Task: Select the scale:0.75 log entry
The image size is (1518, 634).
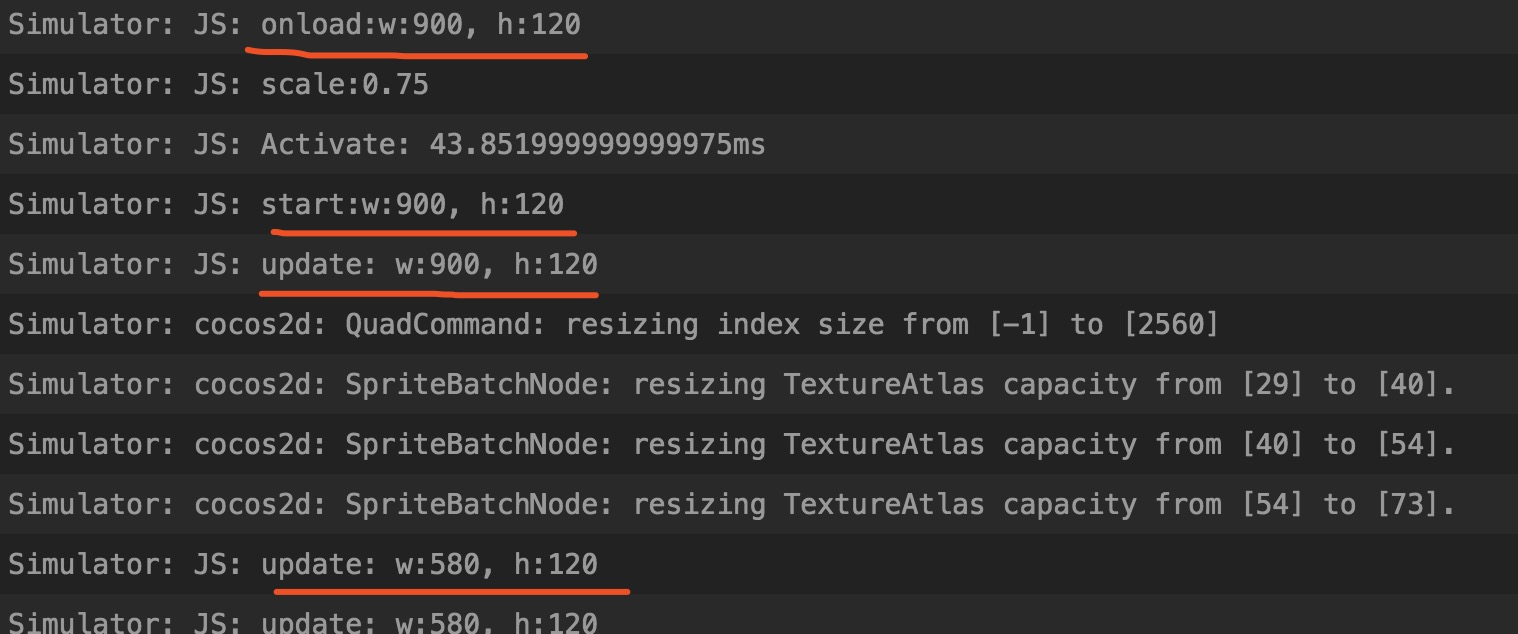Action: point(345,85)
